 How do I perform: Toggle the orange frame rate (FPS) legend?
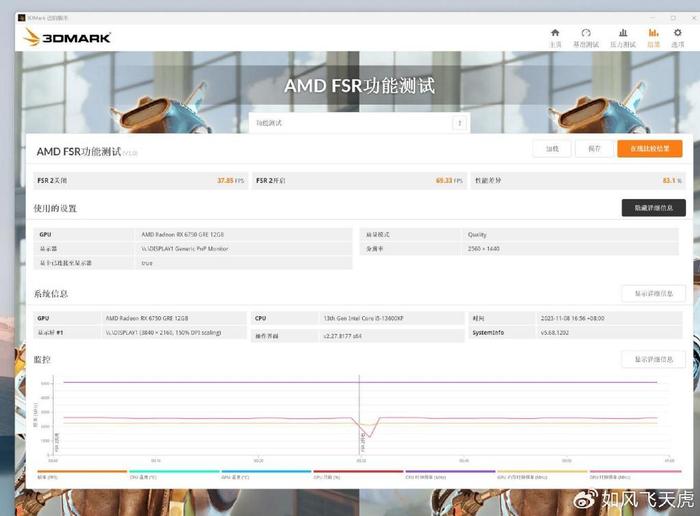click(x=82, y=474)
